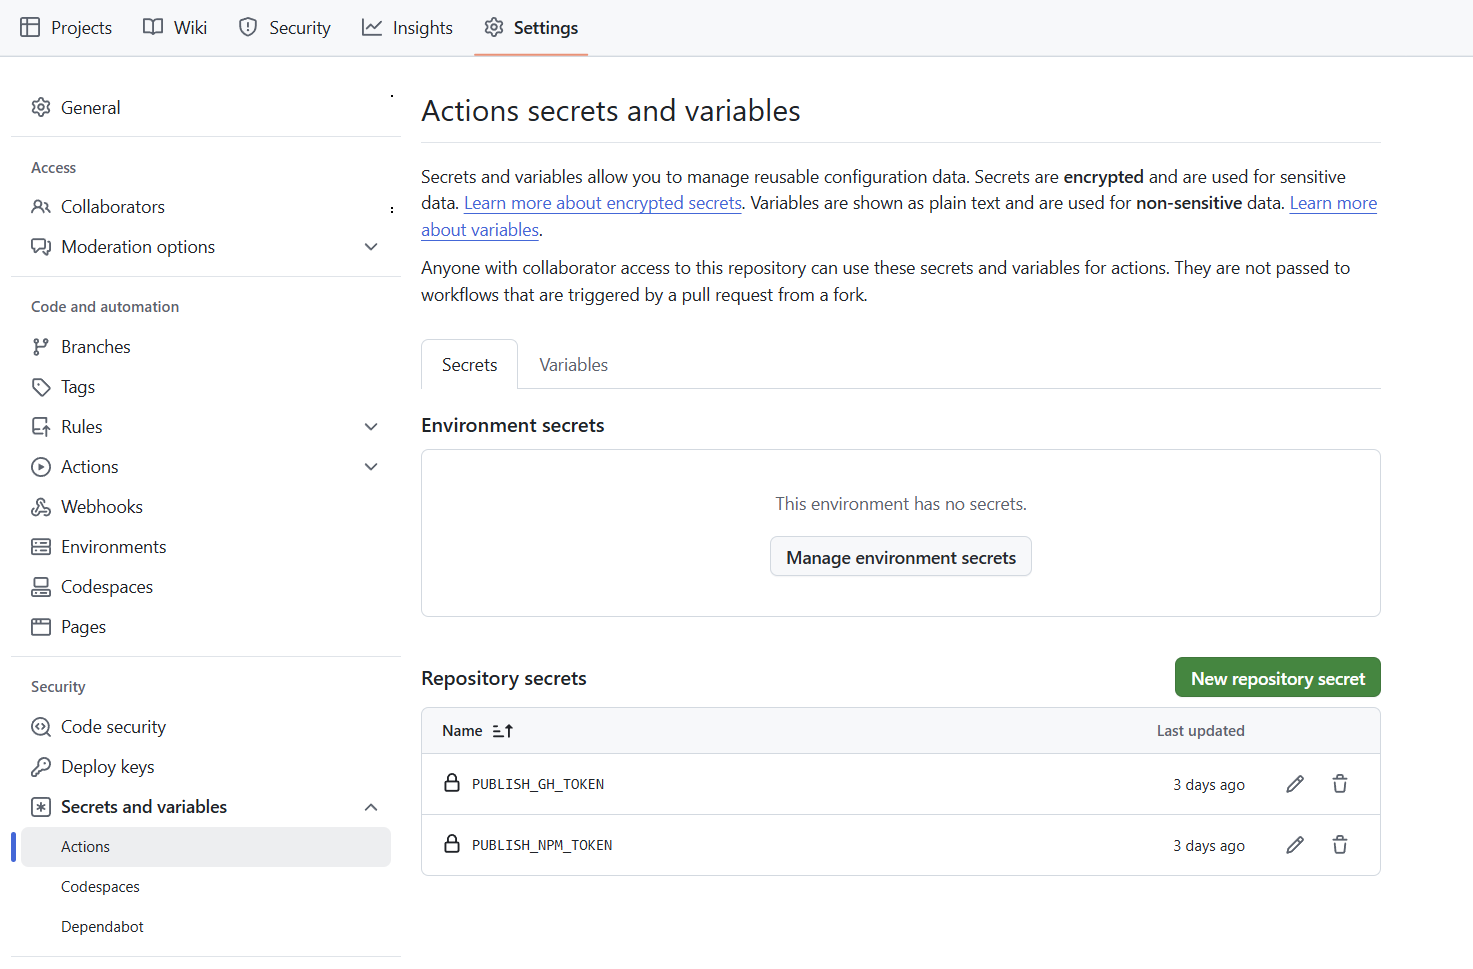The height and width of the screenshot is (969, 1473).
Task: Click the Actions play icon in sidebar
Action: pyautogui.click(x=41, y=467)
